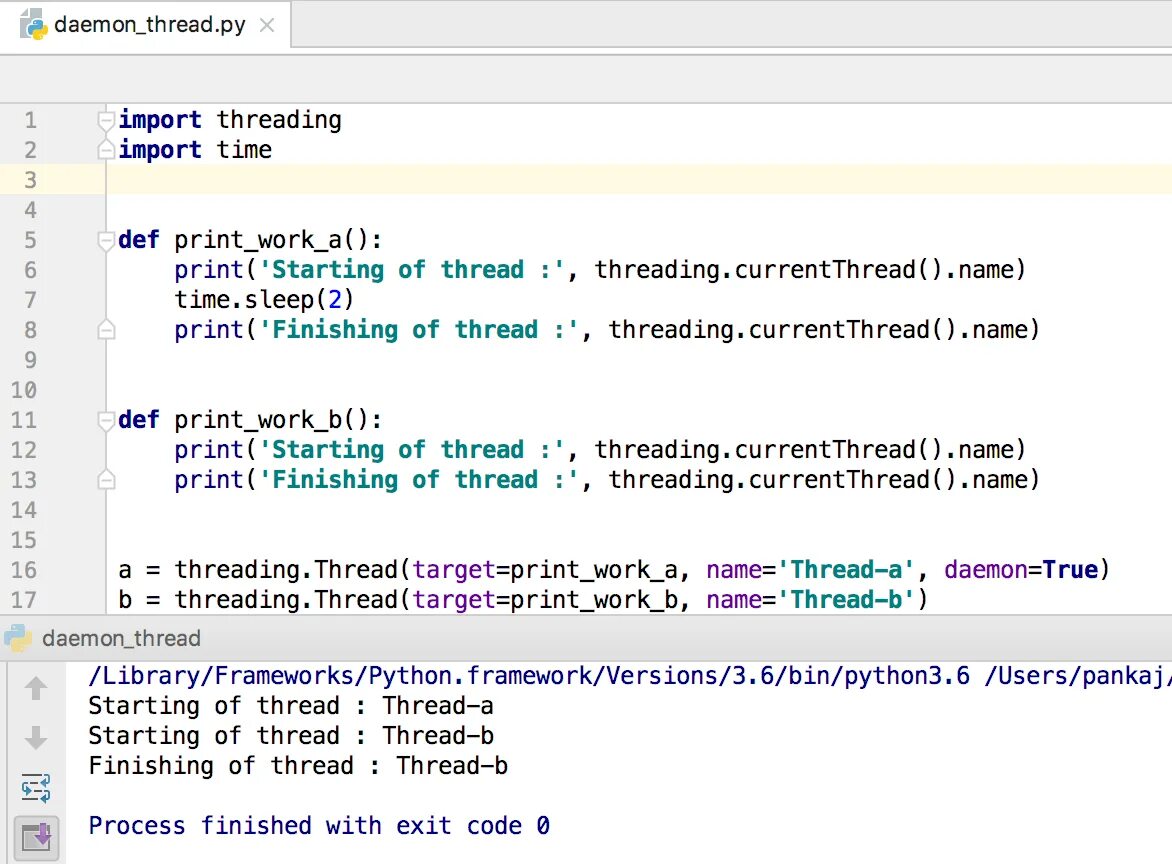Click the Python icon beside daemon_thread run tab
This screenshot has width=1172, height=864.
coord(18,638)
